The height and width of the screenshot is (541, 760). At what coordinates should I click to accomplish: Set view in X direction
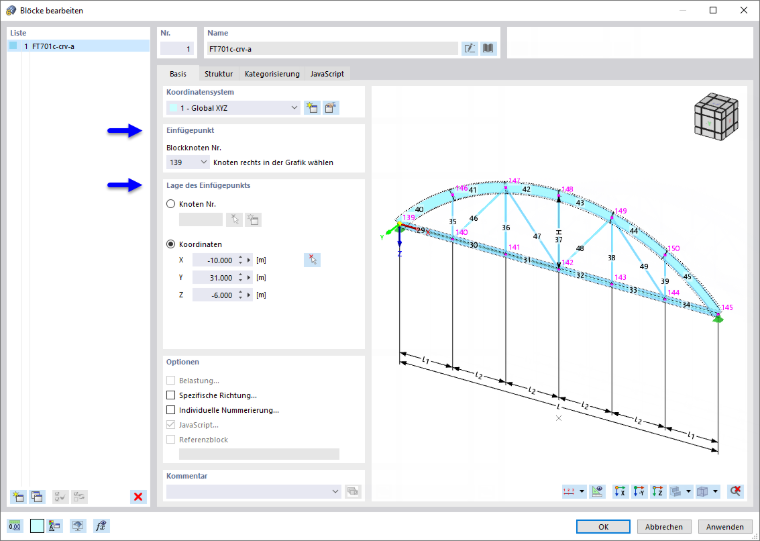pyautogui.click(x=620, y=492)
